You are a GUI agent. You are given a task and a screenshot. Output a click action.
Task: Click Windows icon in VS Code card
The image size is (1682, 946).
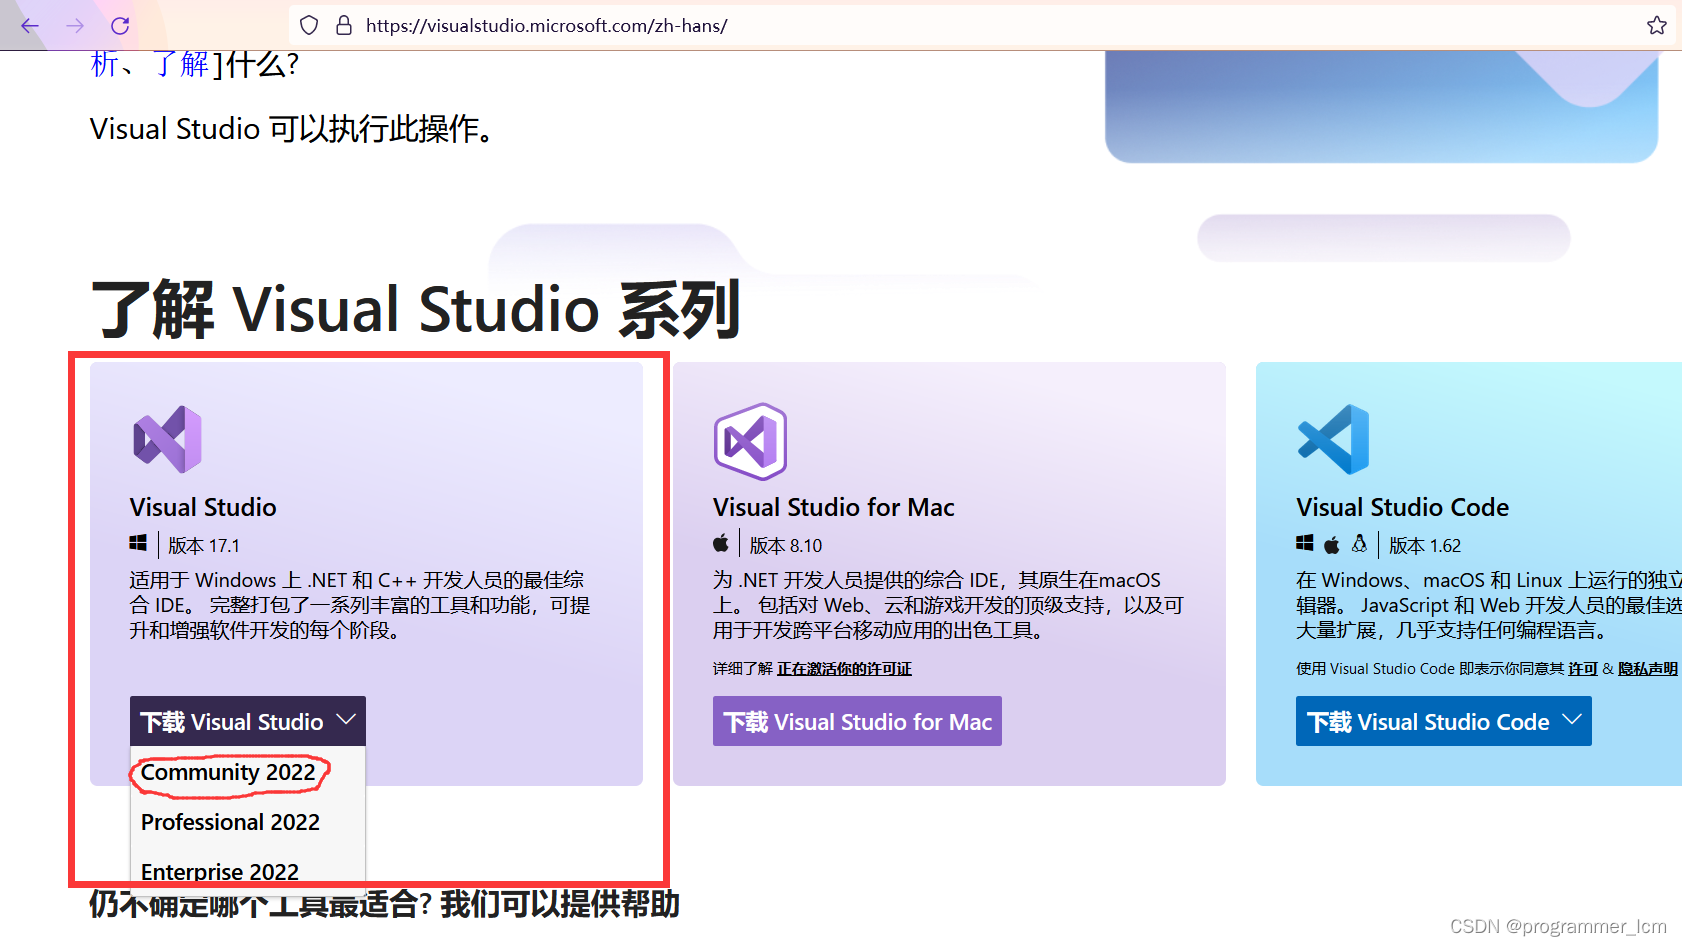[1305, 543]
